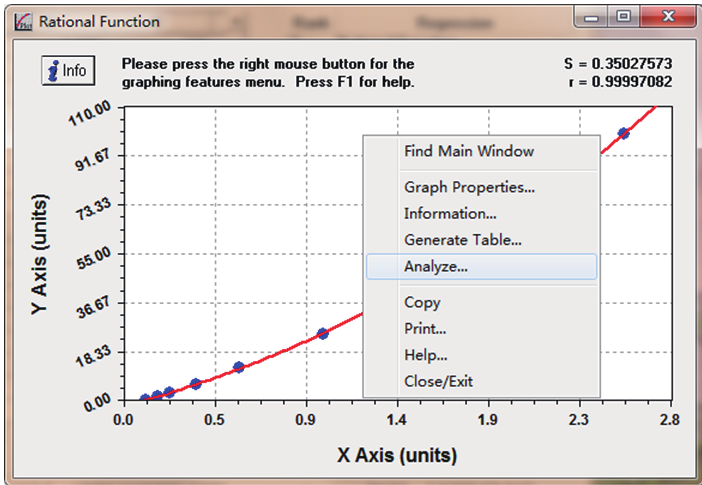Choose Close/Exit in the context menu
This screenshot has height=485, width=702.
(438, 381)
